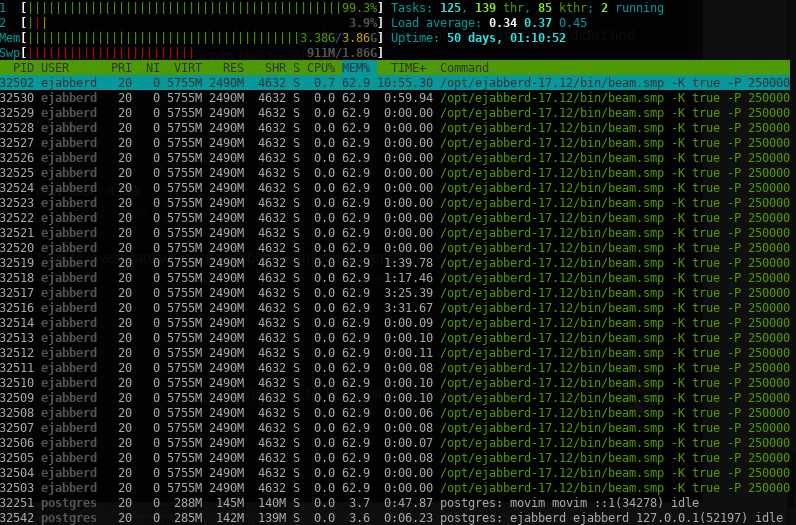Select process 32519 with time 1:39.78

point(395,262)
